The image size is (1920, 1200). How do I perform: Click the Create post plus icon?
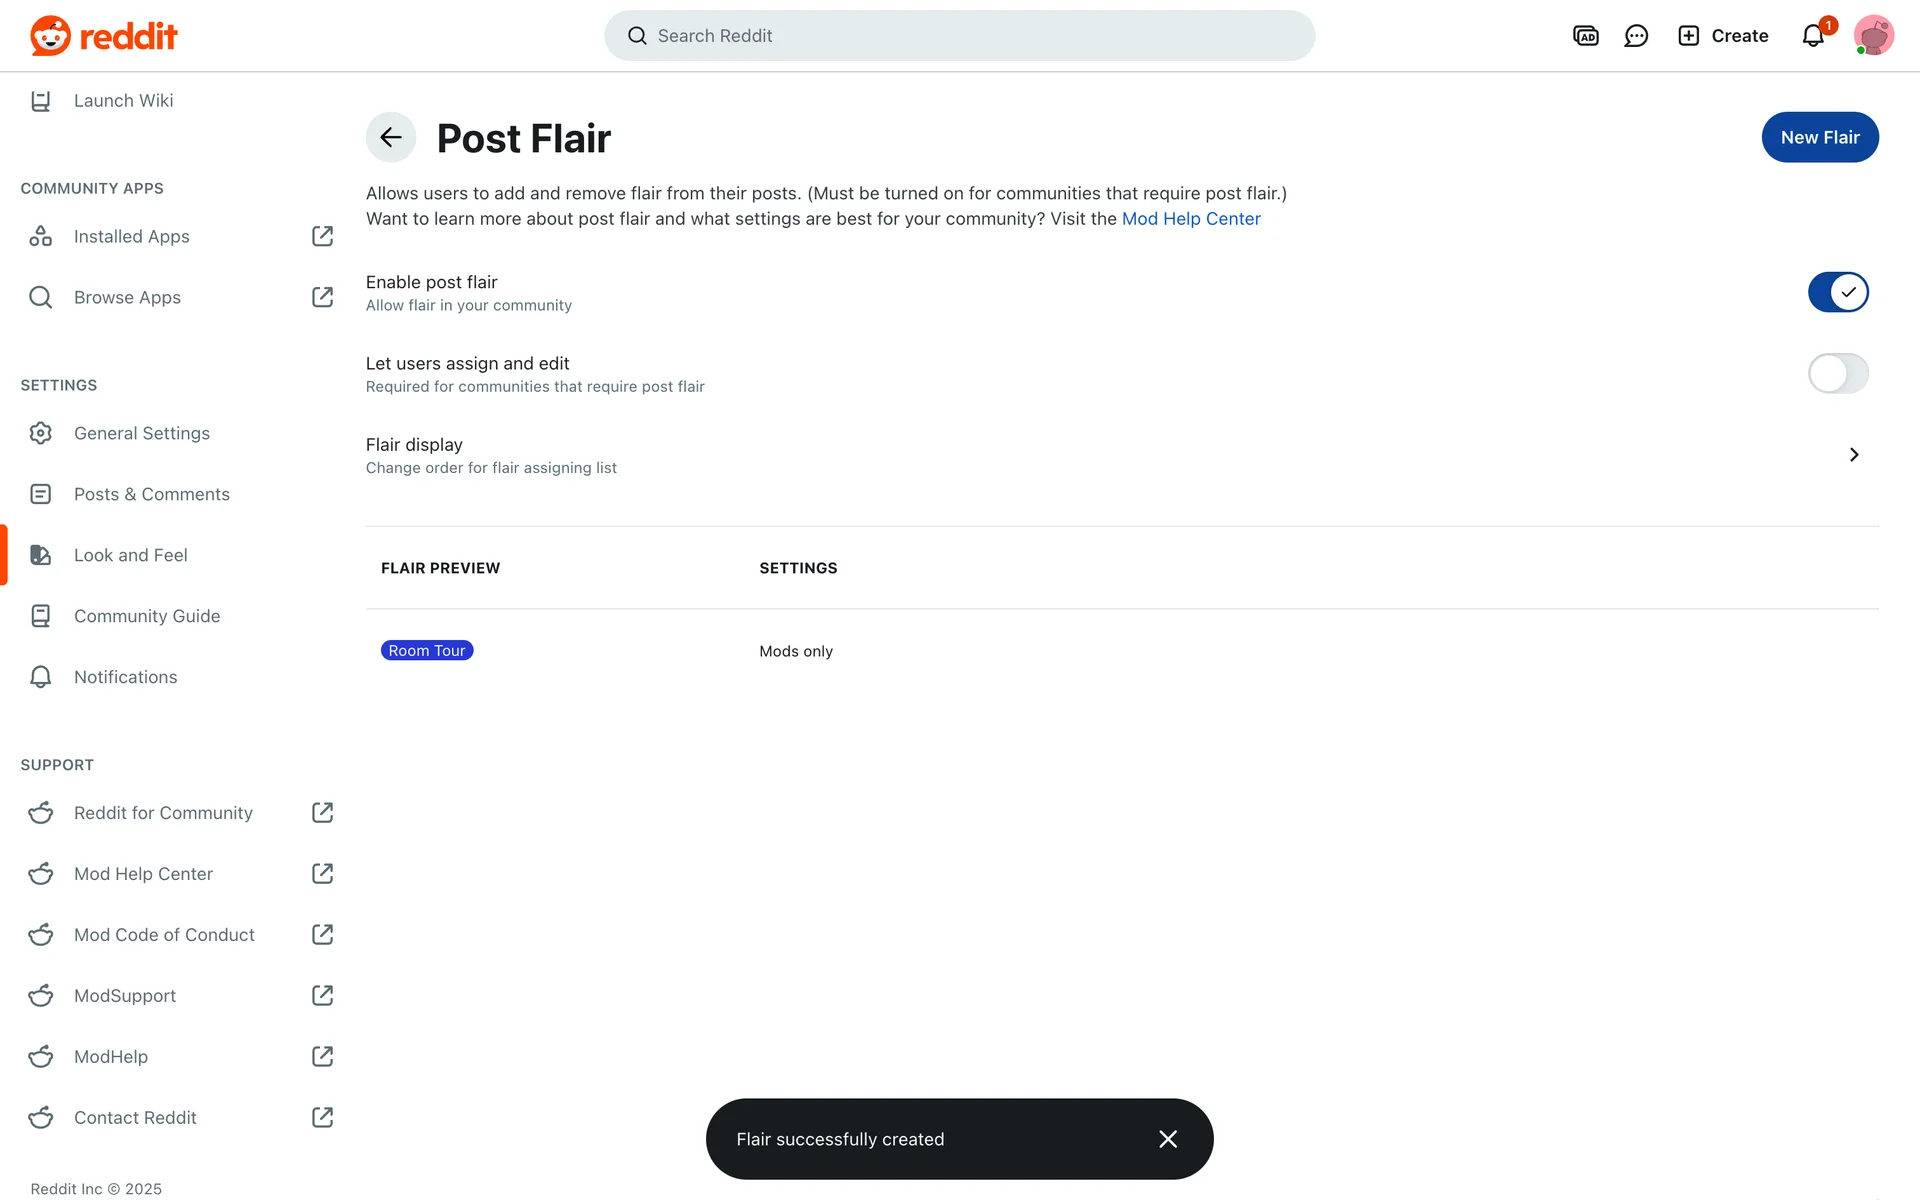[x=1689, y=36]
